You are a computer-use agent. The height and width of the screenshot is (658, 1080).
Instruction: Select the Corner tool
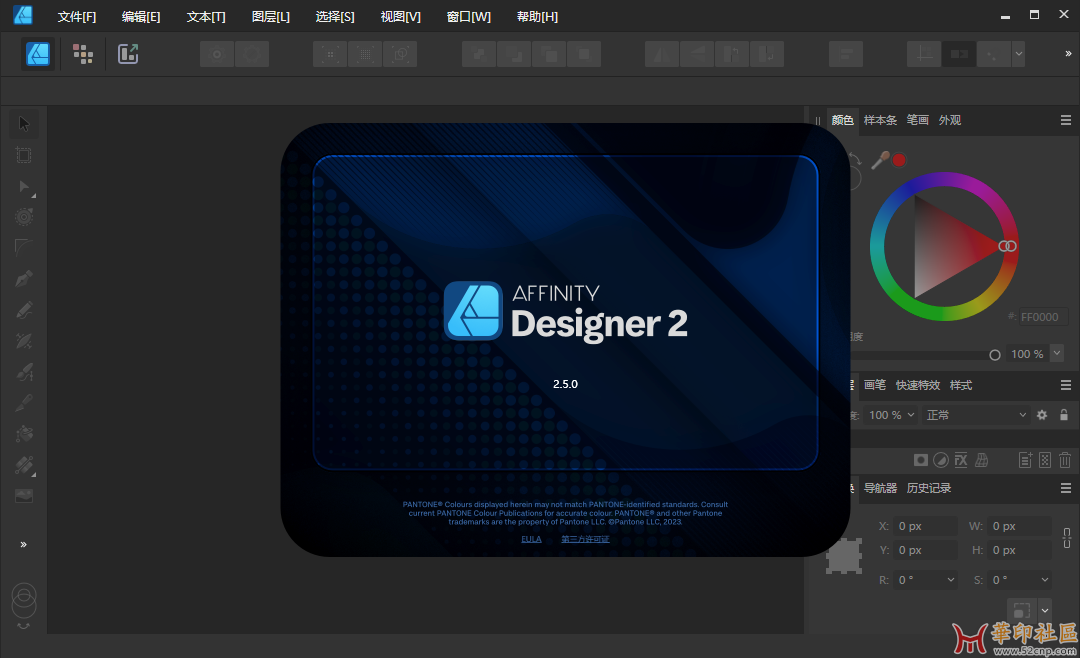point(23,247)
